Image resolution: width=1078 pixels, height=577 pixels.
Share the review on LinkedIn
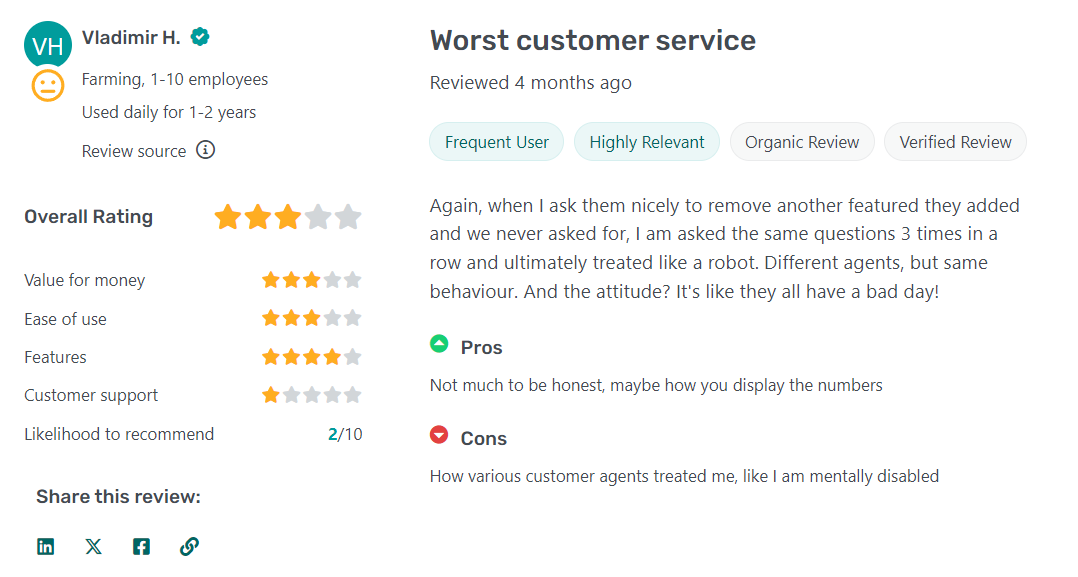[x=45, y=547]
